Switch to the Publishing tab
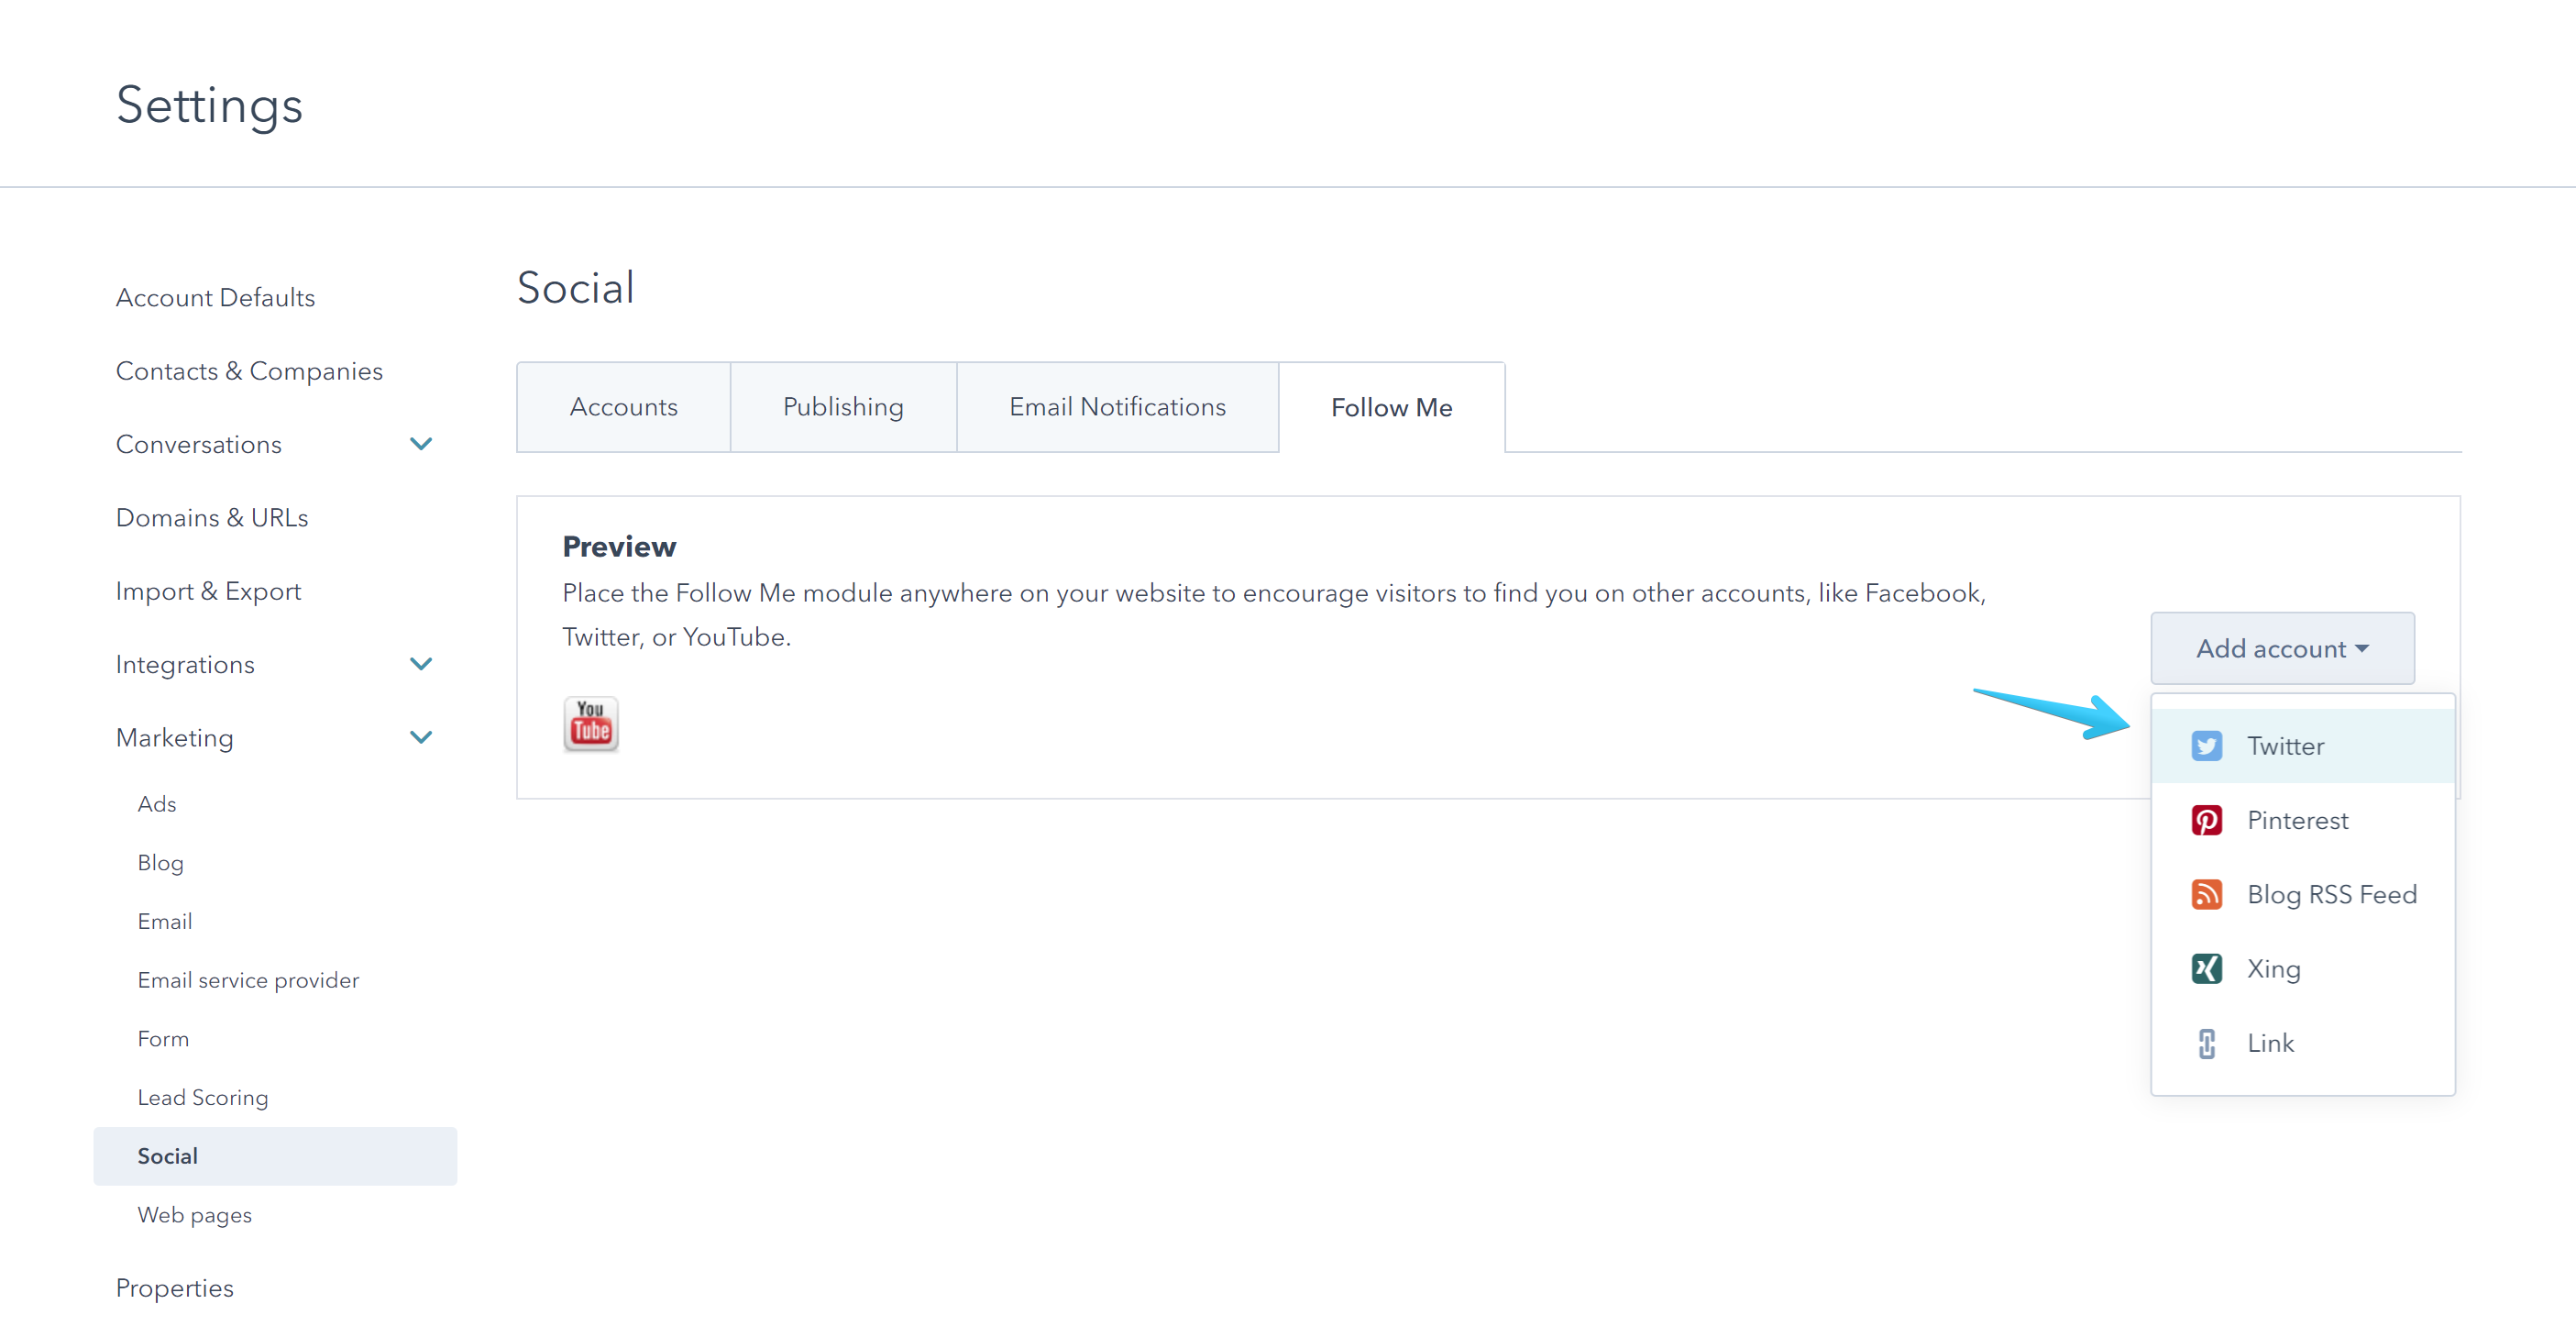The height and width of the screenshot is (1326, 2576). [x=843, y=407]
